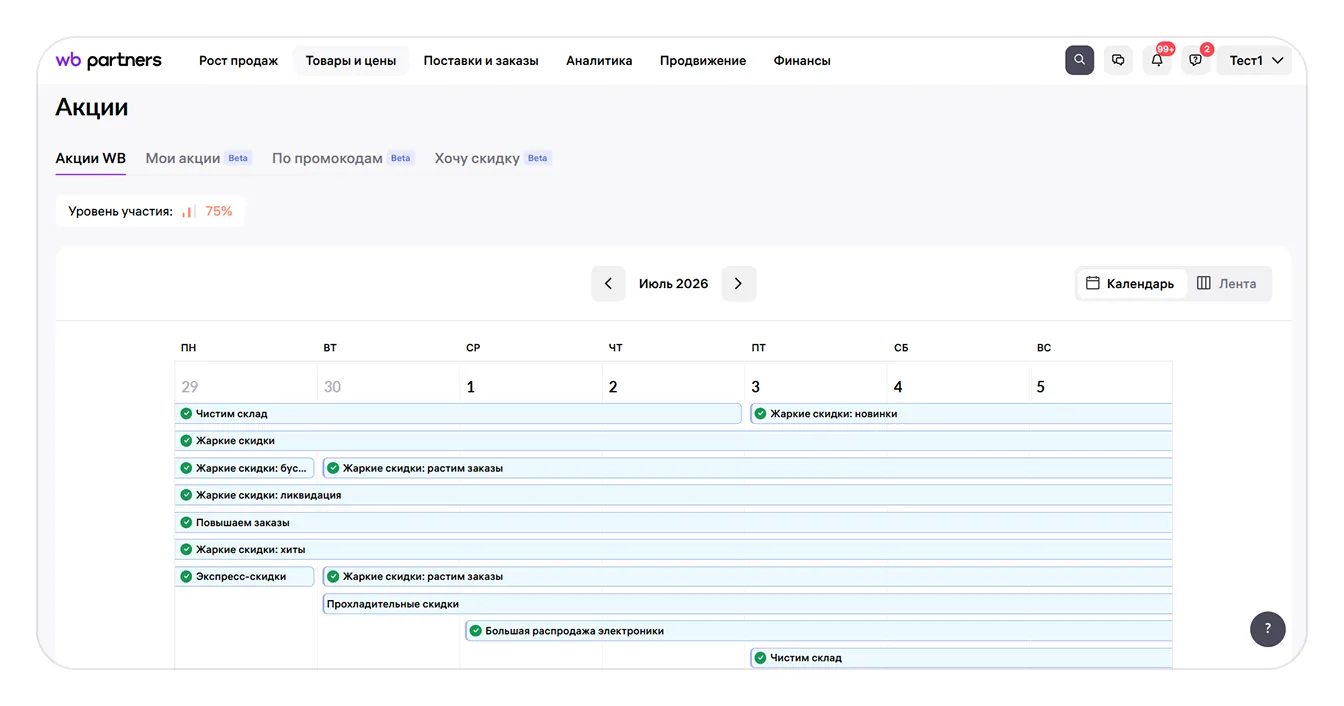Open the Товары и цены menu
The image size is (1344, 706).
(351, 61)
